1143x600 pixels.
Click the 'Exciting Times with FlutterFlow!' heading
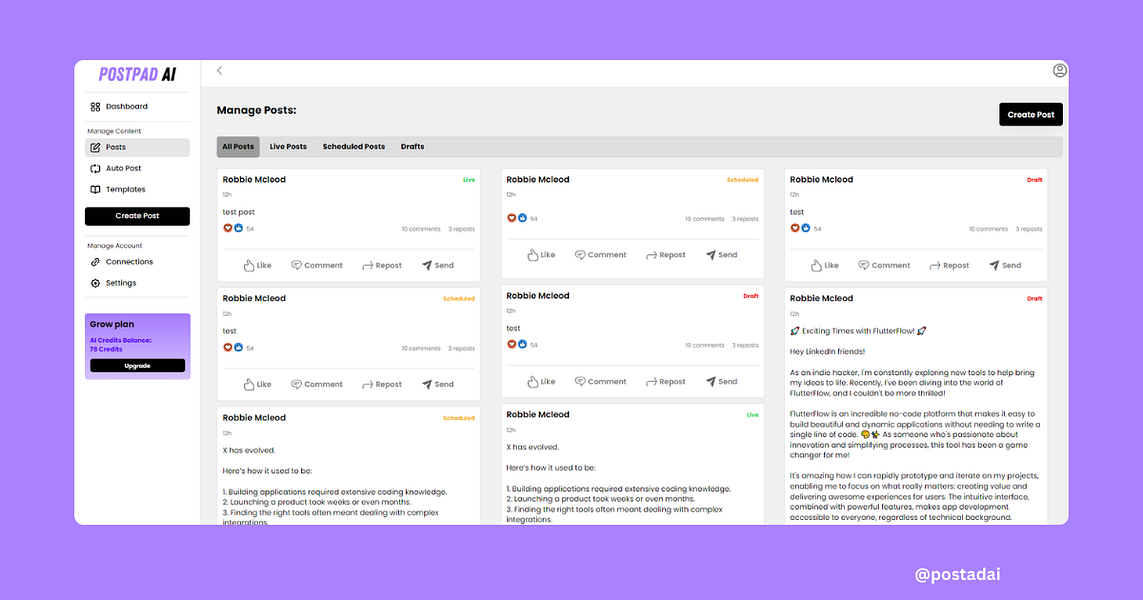tap(858, 331)
